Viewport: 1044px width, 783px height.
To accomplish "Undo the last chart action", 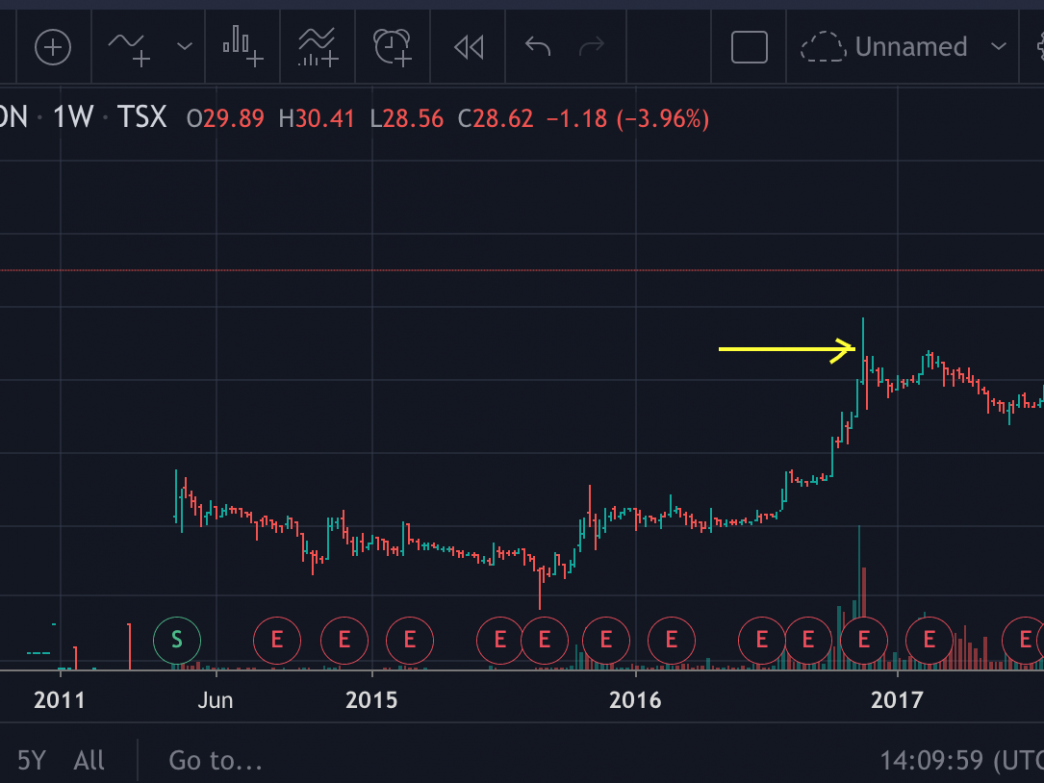I will tap(537, 47).
